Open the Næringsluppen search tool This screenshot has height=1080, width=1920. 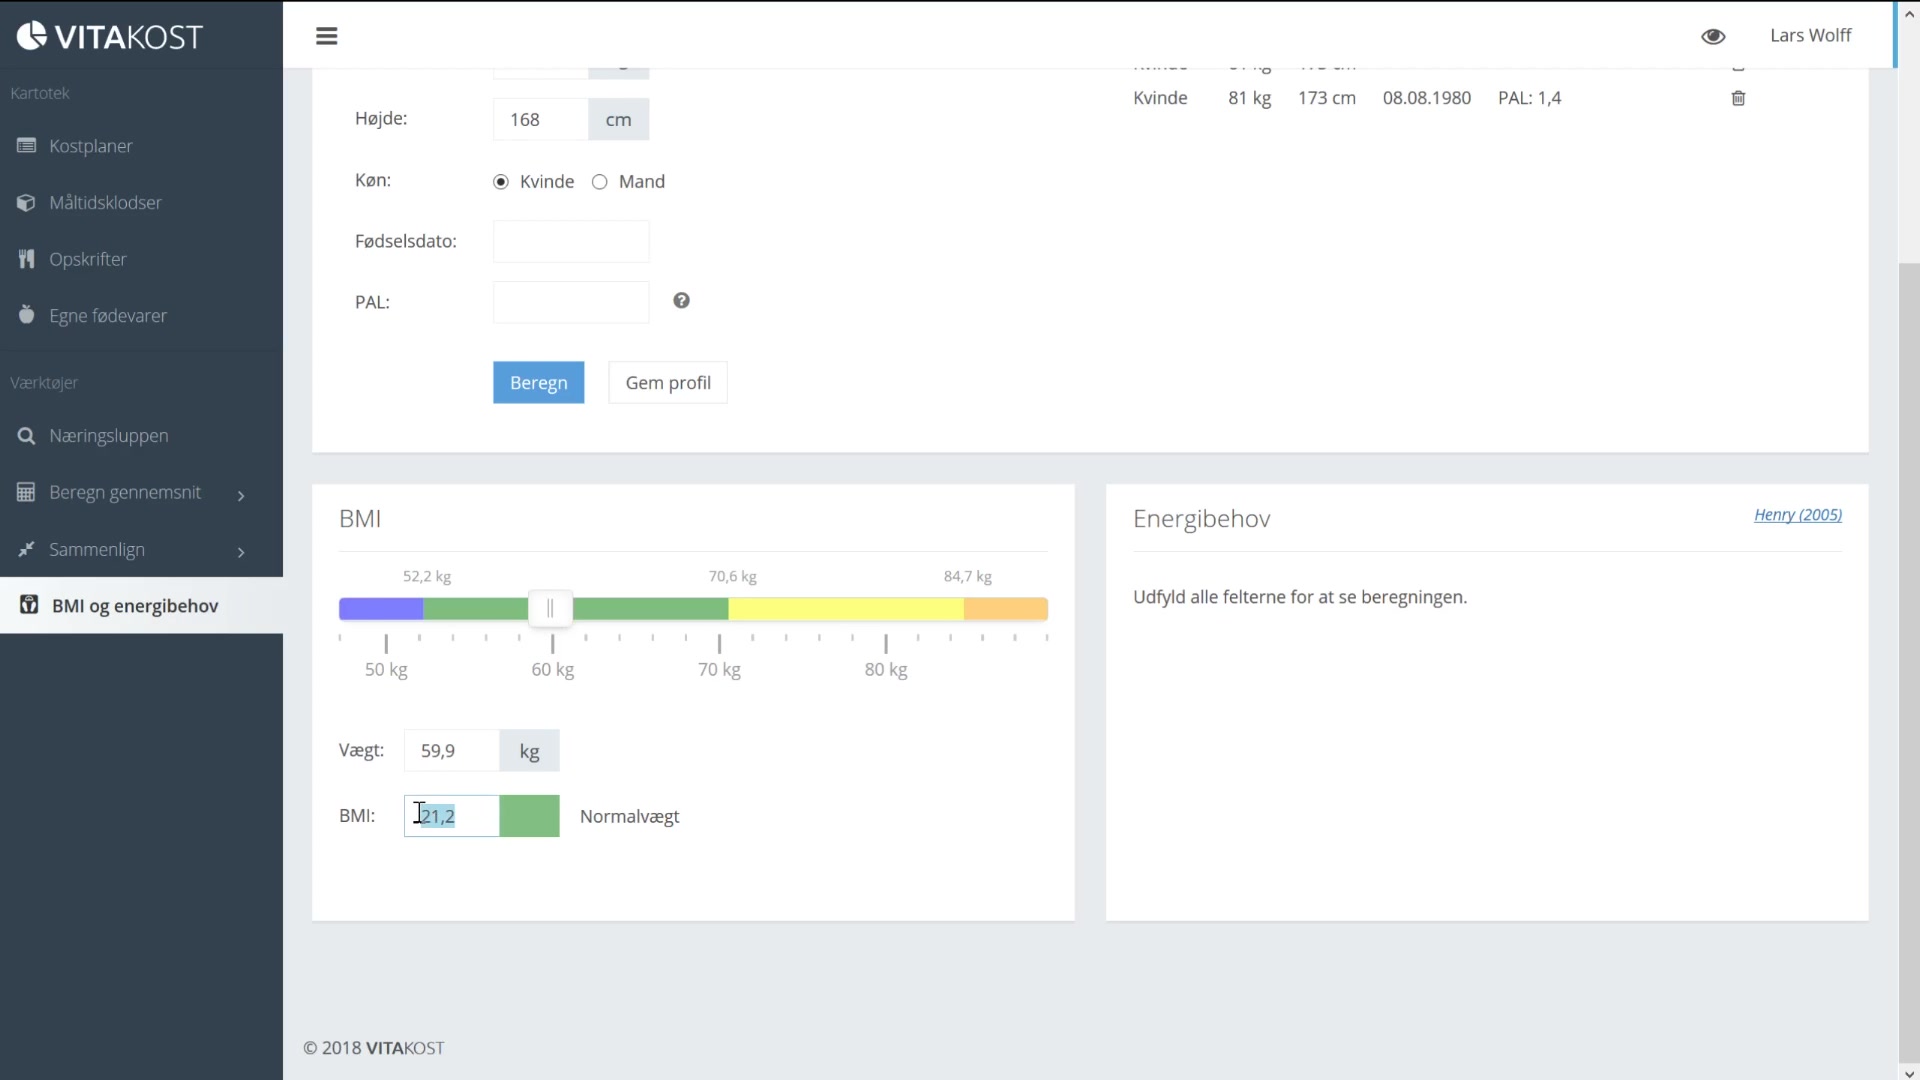108,436
